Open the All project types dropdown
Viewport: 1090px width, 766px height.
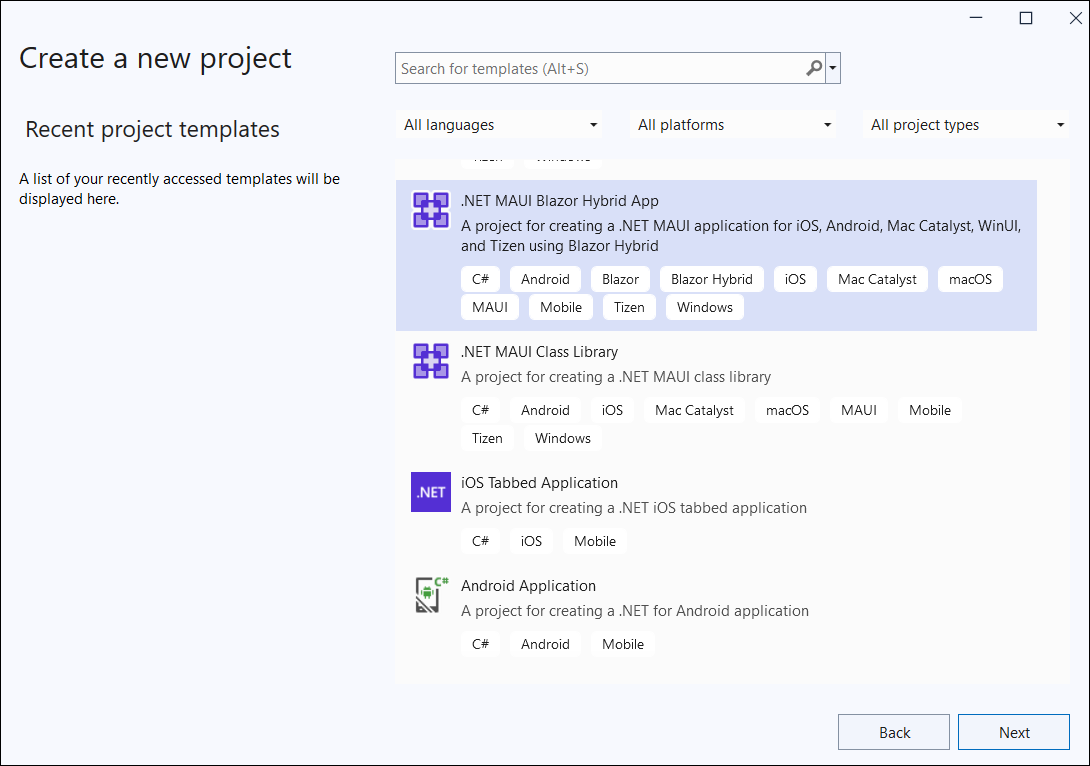[966, 125]
